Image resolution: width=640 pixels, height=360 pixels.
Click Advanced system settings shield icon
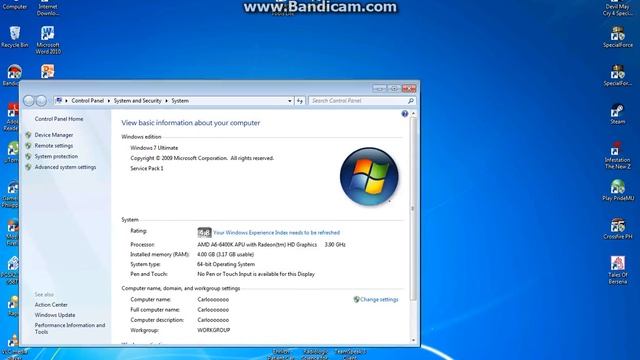28,167
